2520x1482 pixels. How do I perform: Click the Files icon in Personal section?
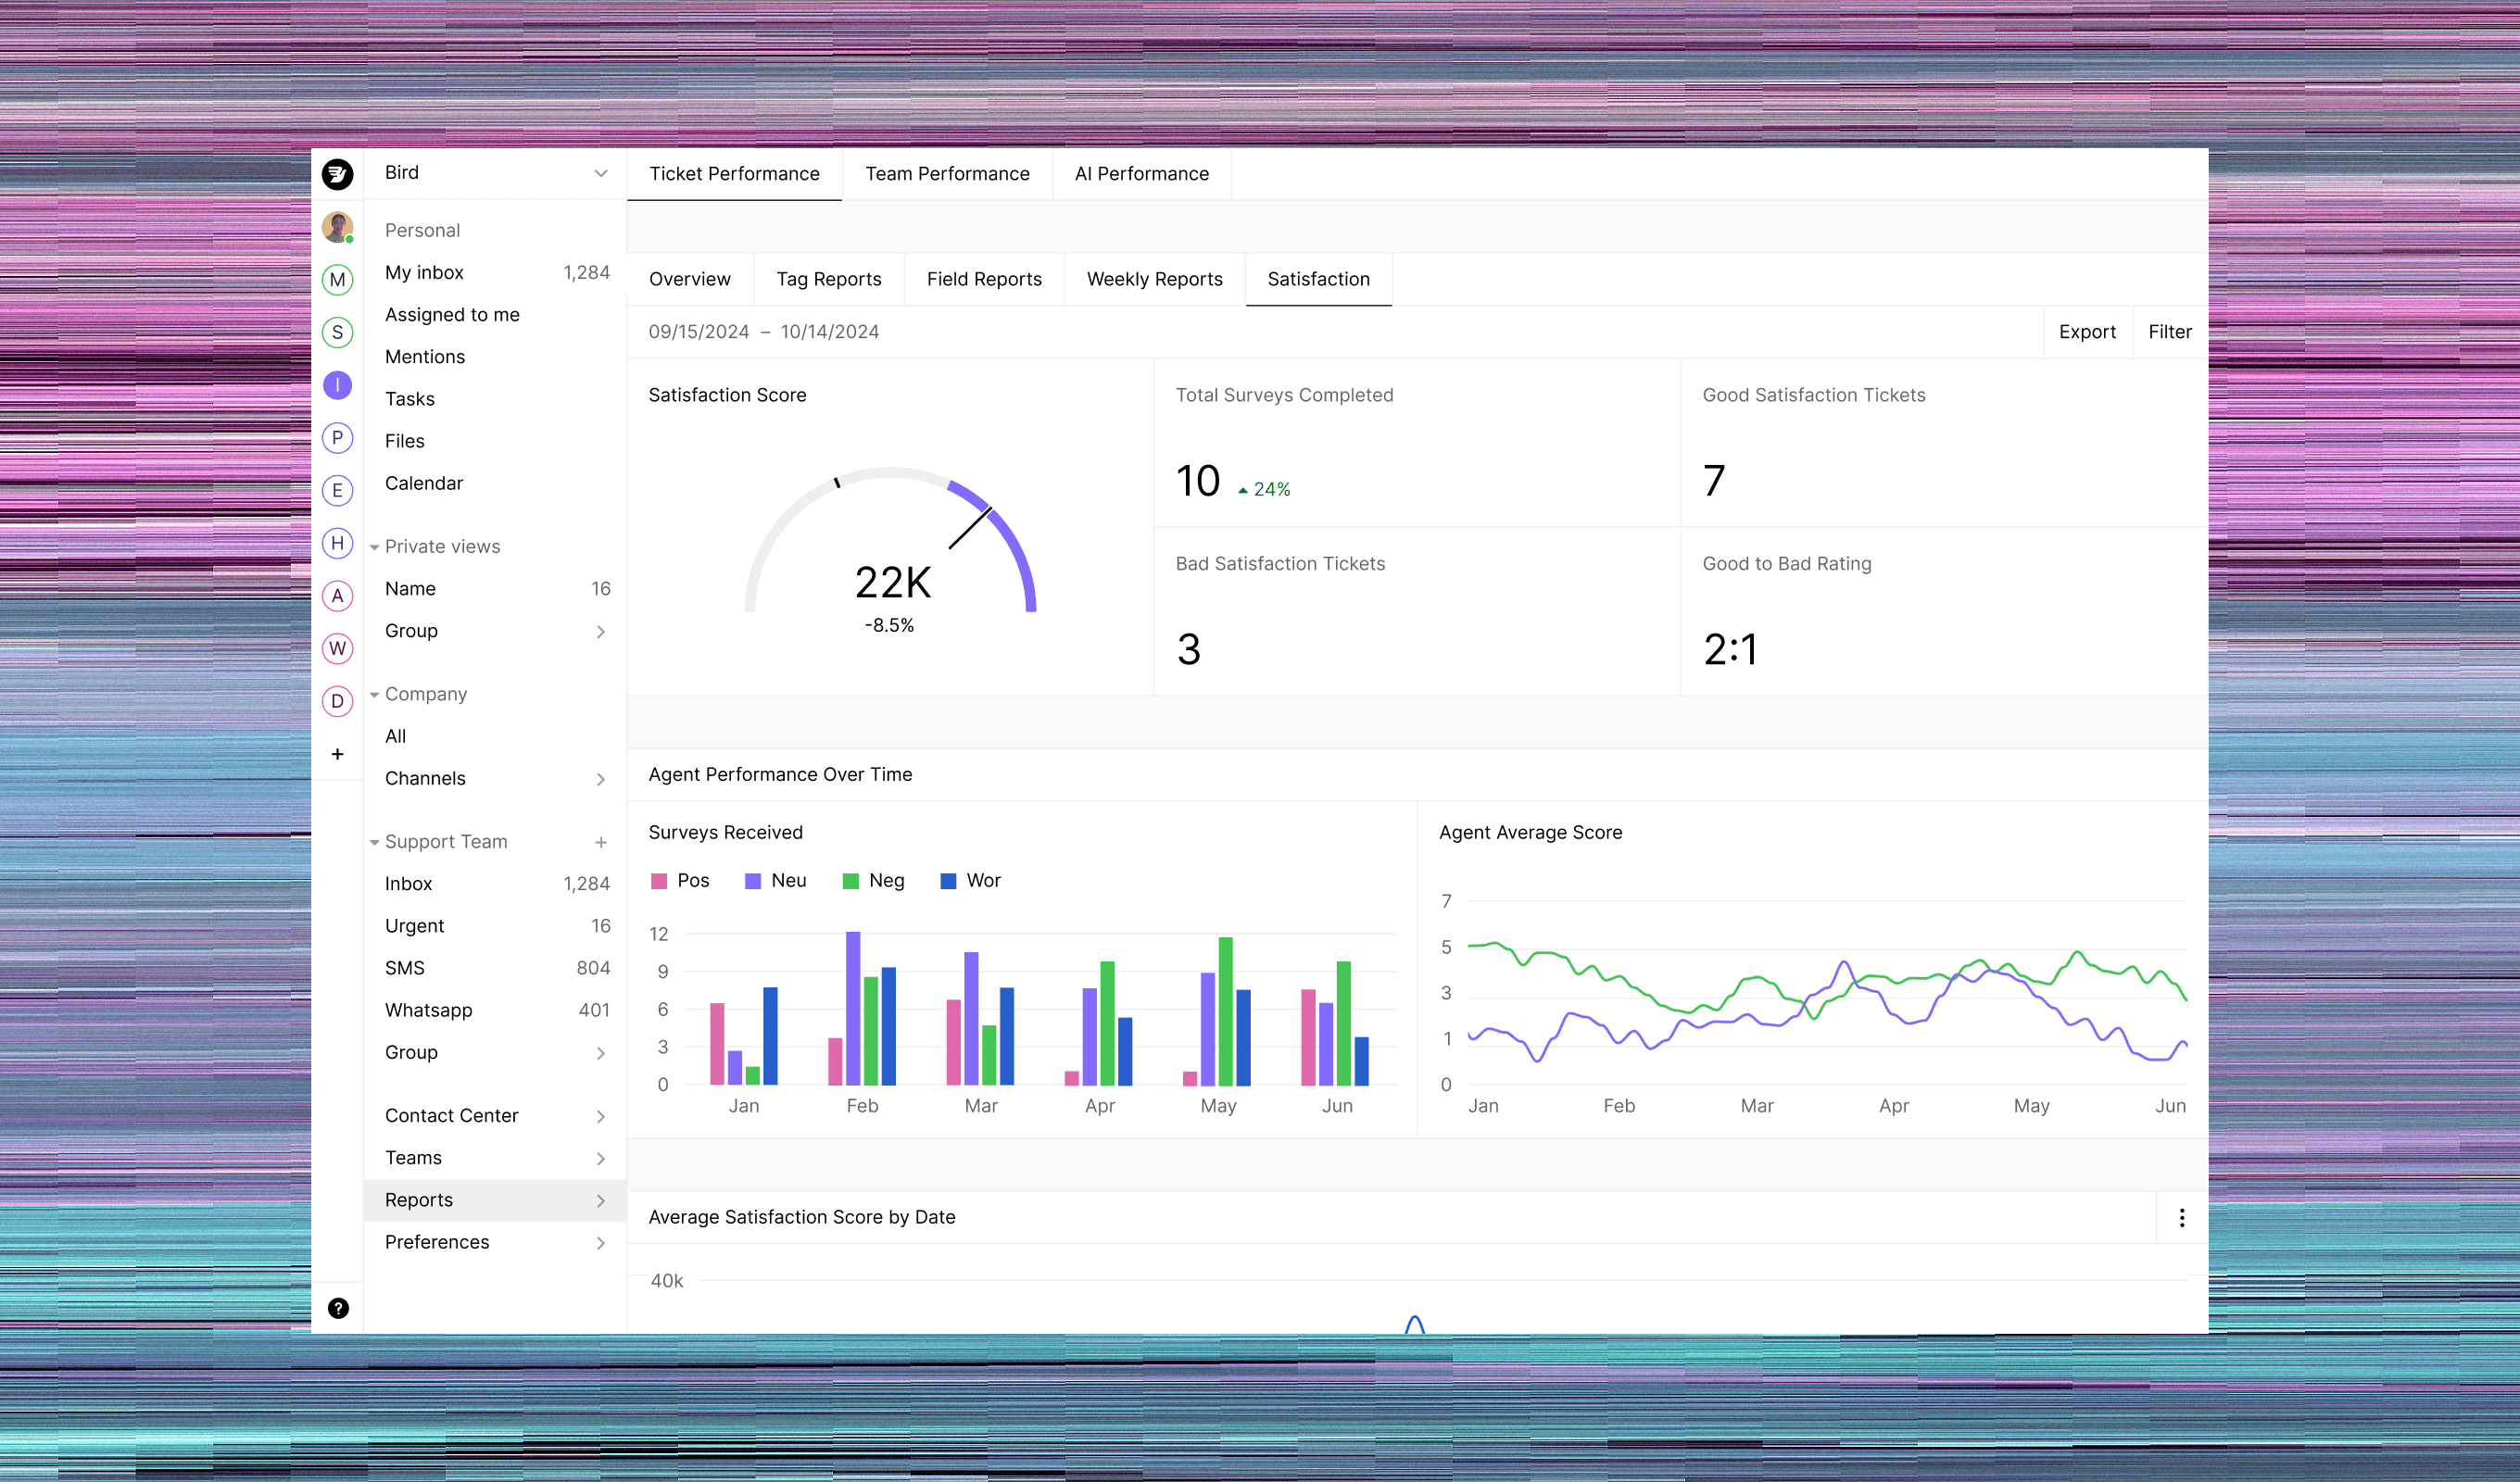pyautogui.click(x=404, y=439)
